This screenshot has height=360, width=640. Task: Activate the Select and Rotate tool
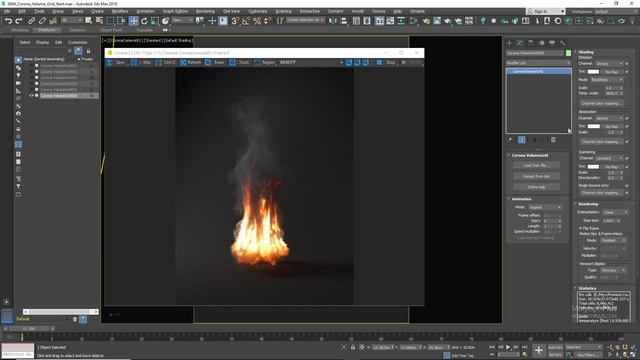(144, 21)
